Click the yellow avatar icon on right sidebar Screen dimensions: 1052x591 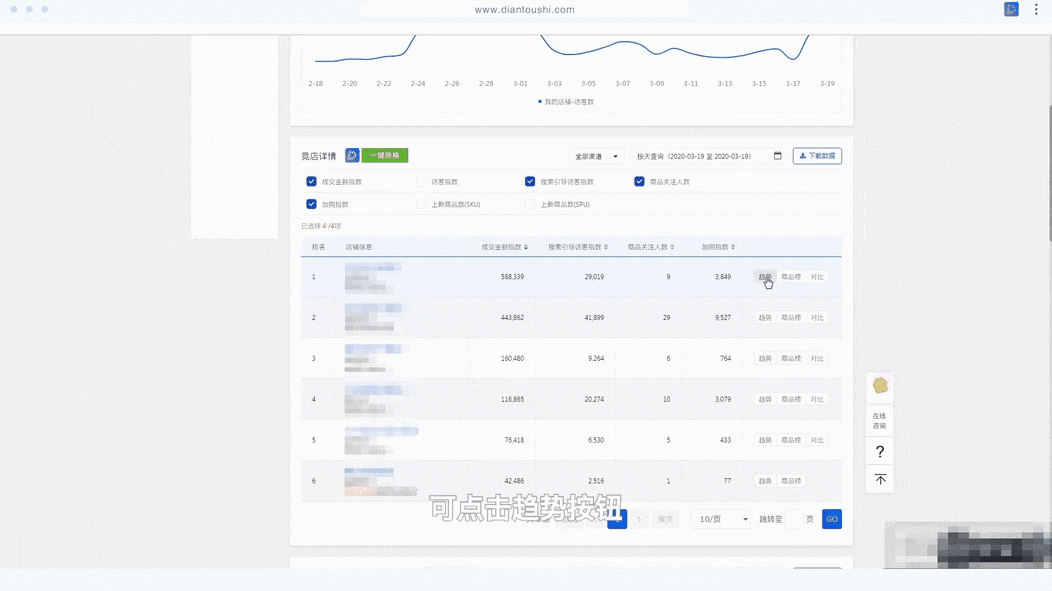(880, 385)
